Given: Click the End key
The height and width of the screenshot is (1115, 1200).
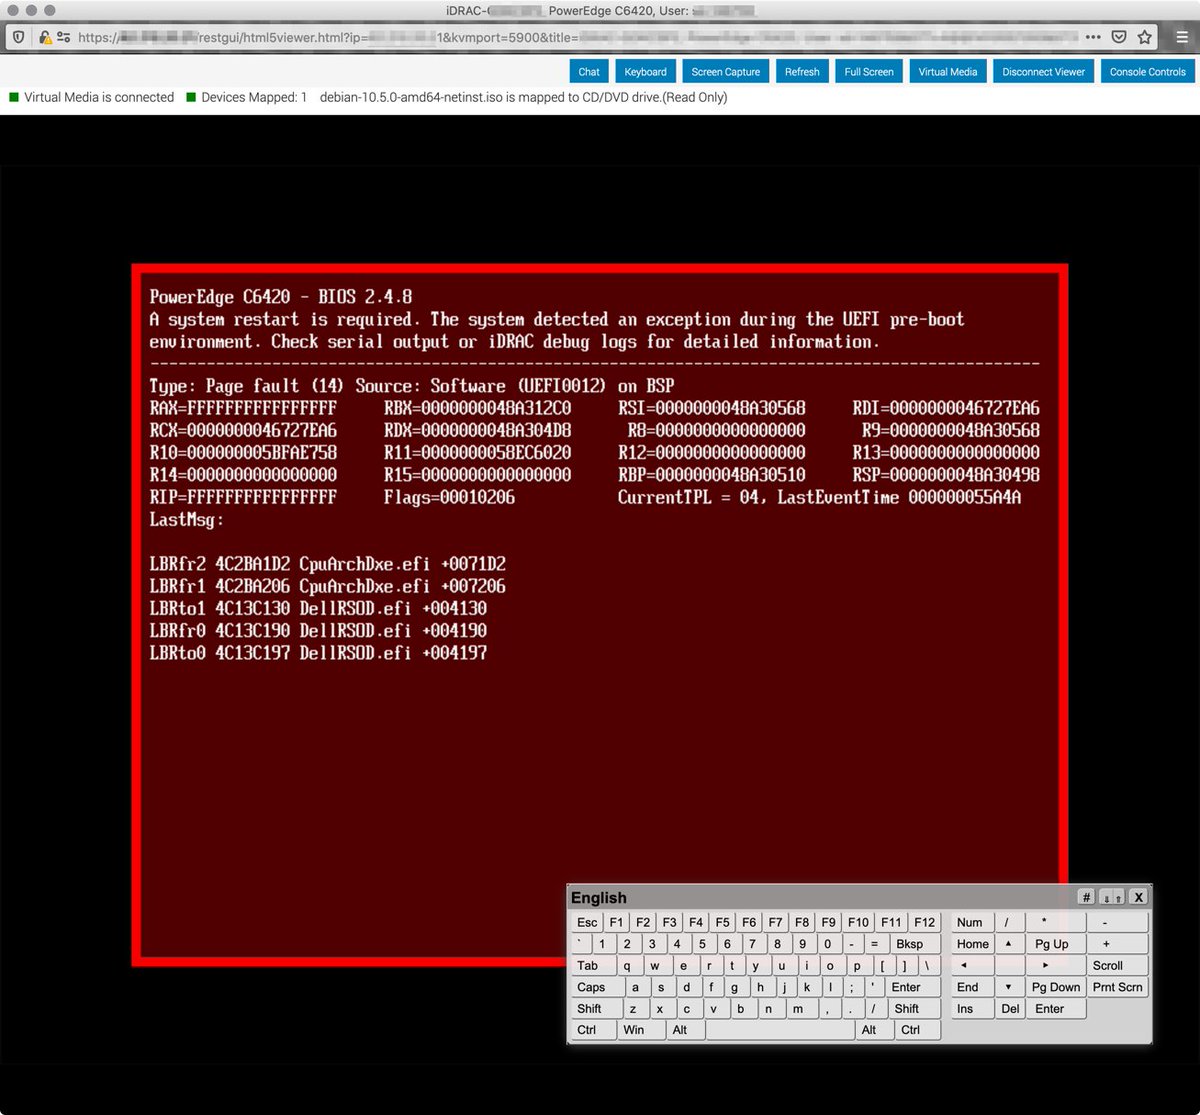Looking at the screenshot, I should [972, 987].
